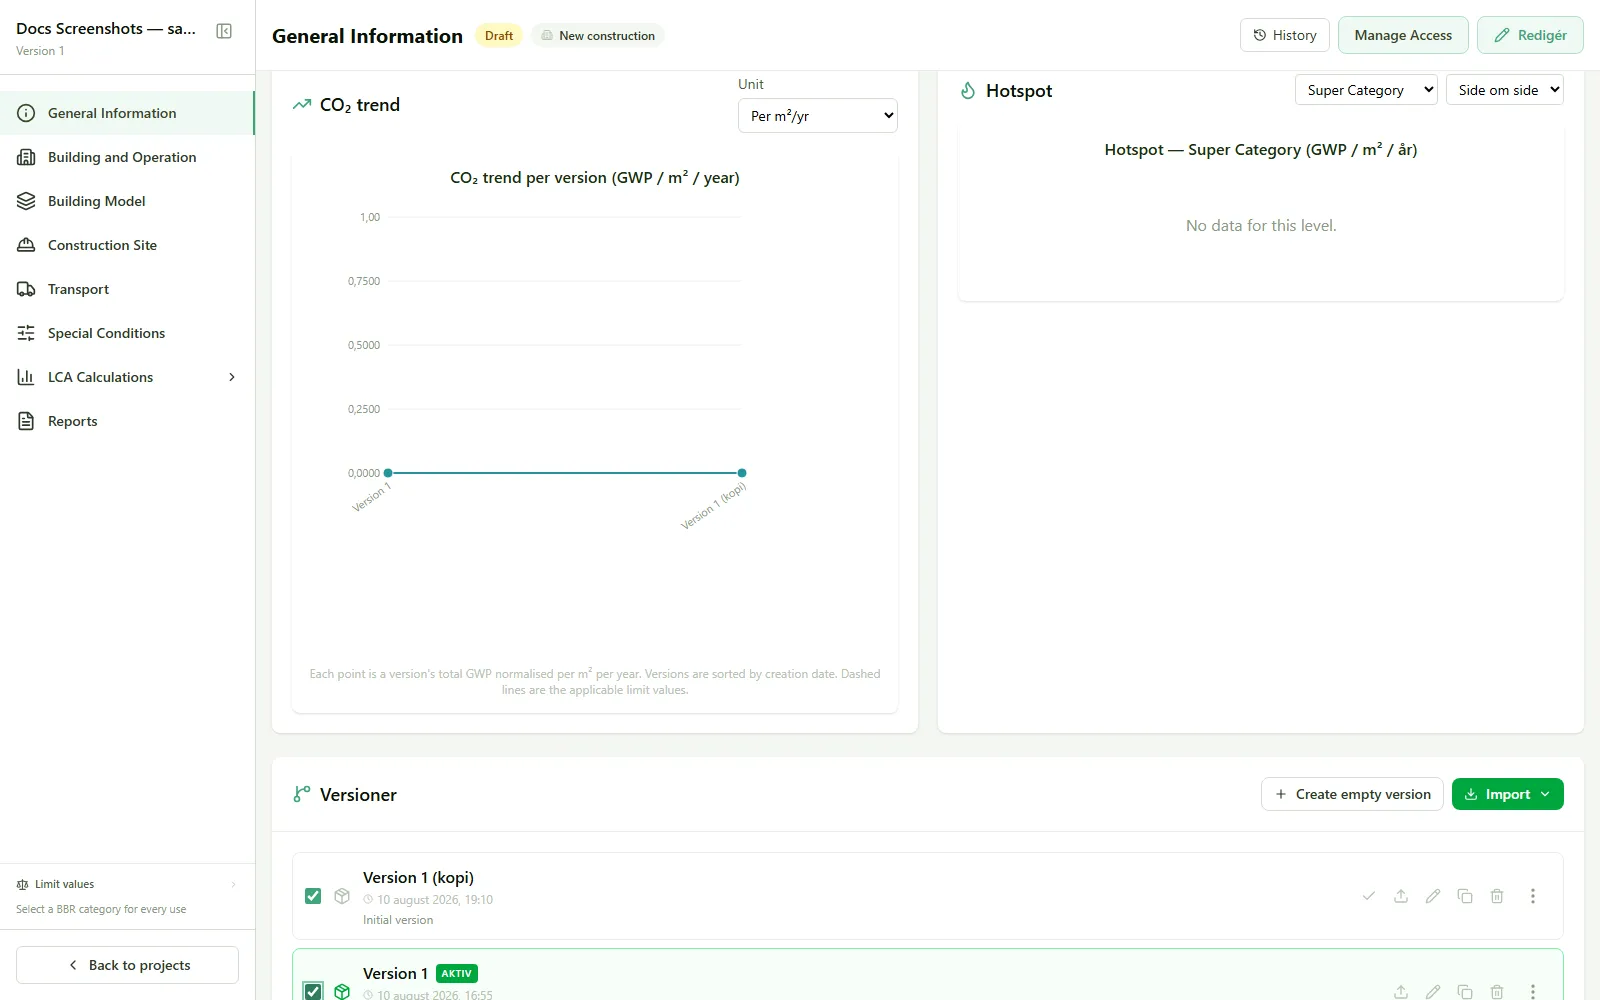
Task: Open the Import dropdown button
Action: tap(1508, 794)
